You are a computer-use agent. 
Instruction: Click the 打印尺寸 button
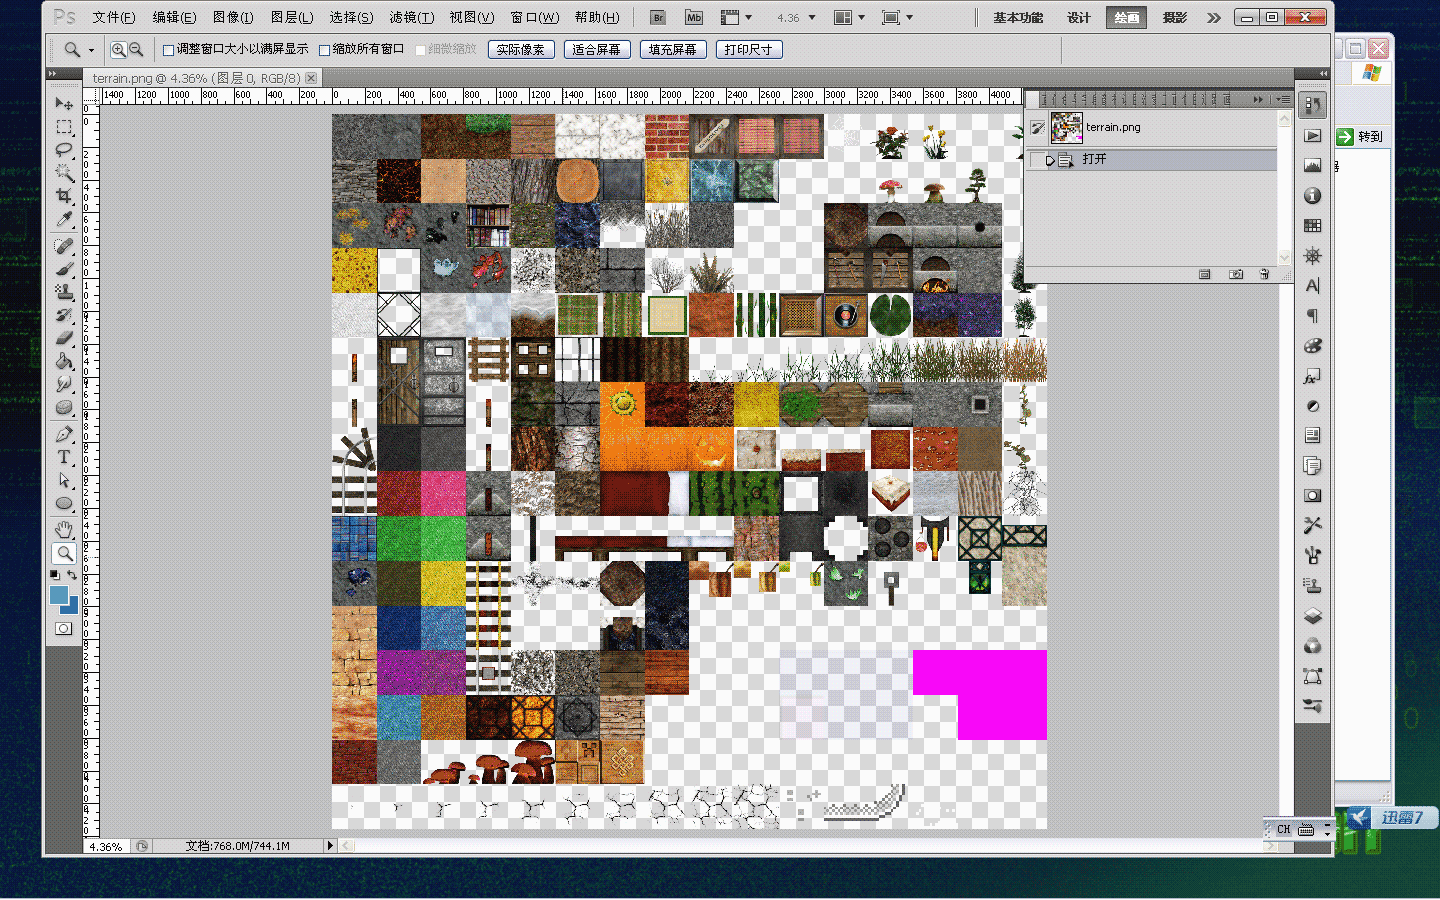tap(748, 50)
